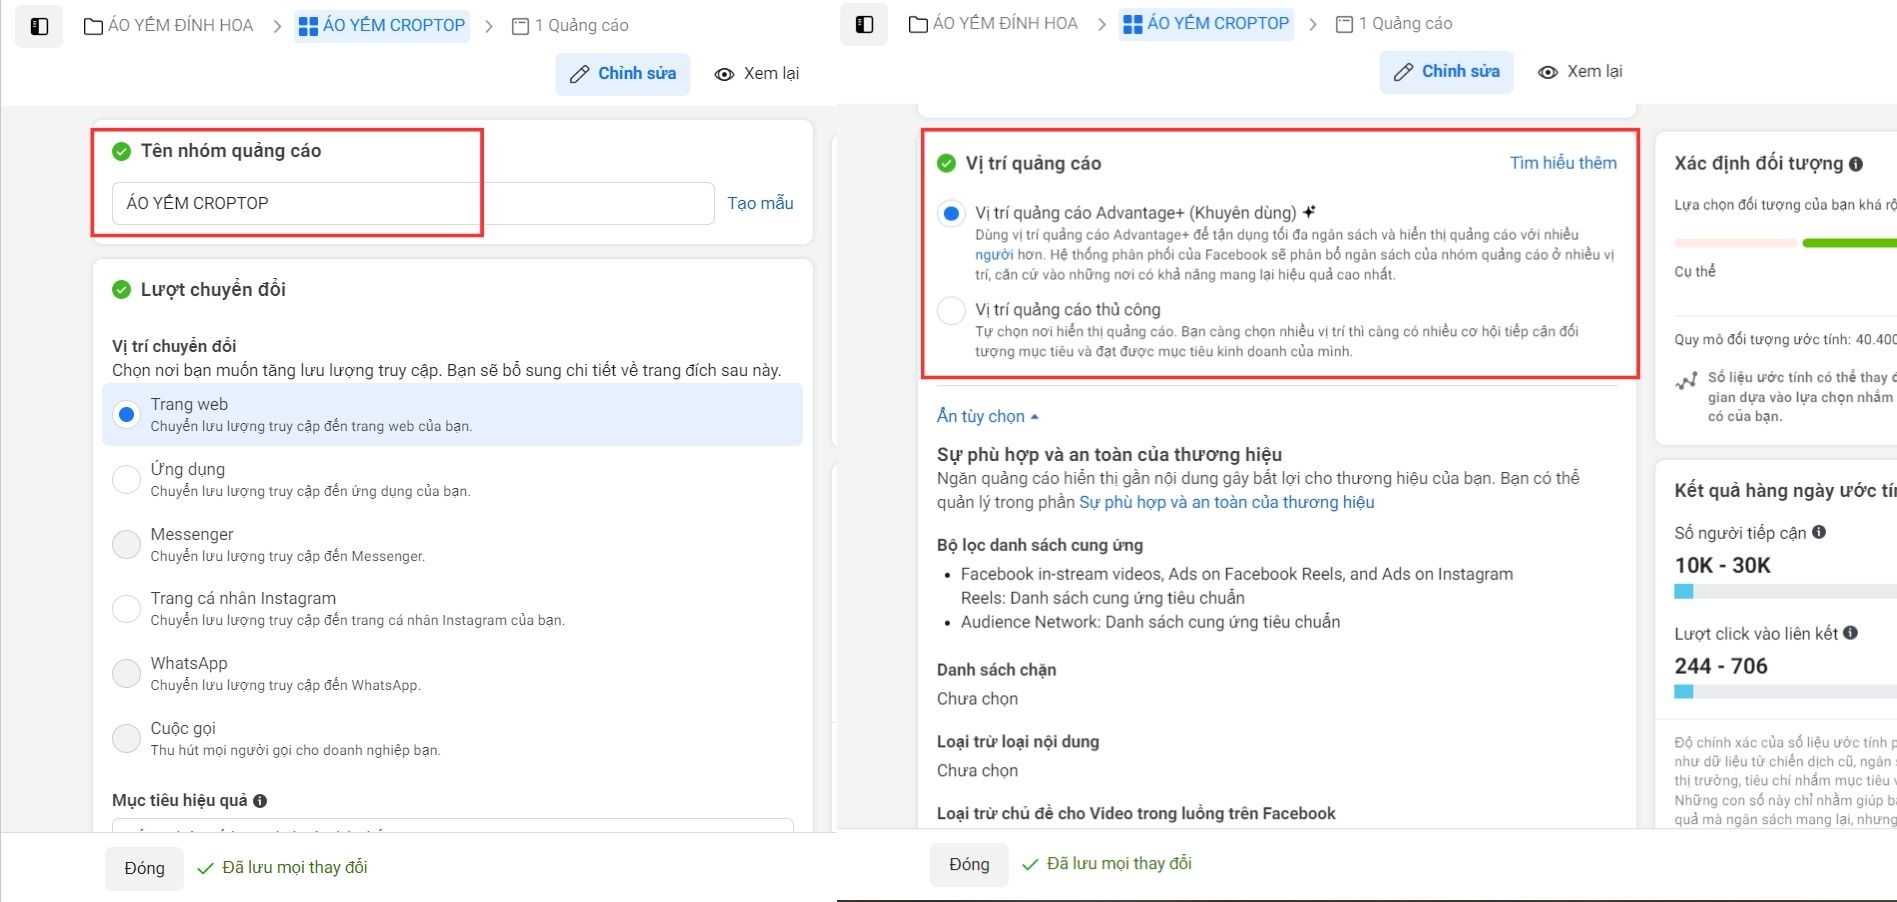Click 'Kết quả hàng ngày ước tính' heading
1897x902 pixels.
[1785, 491]
